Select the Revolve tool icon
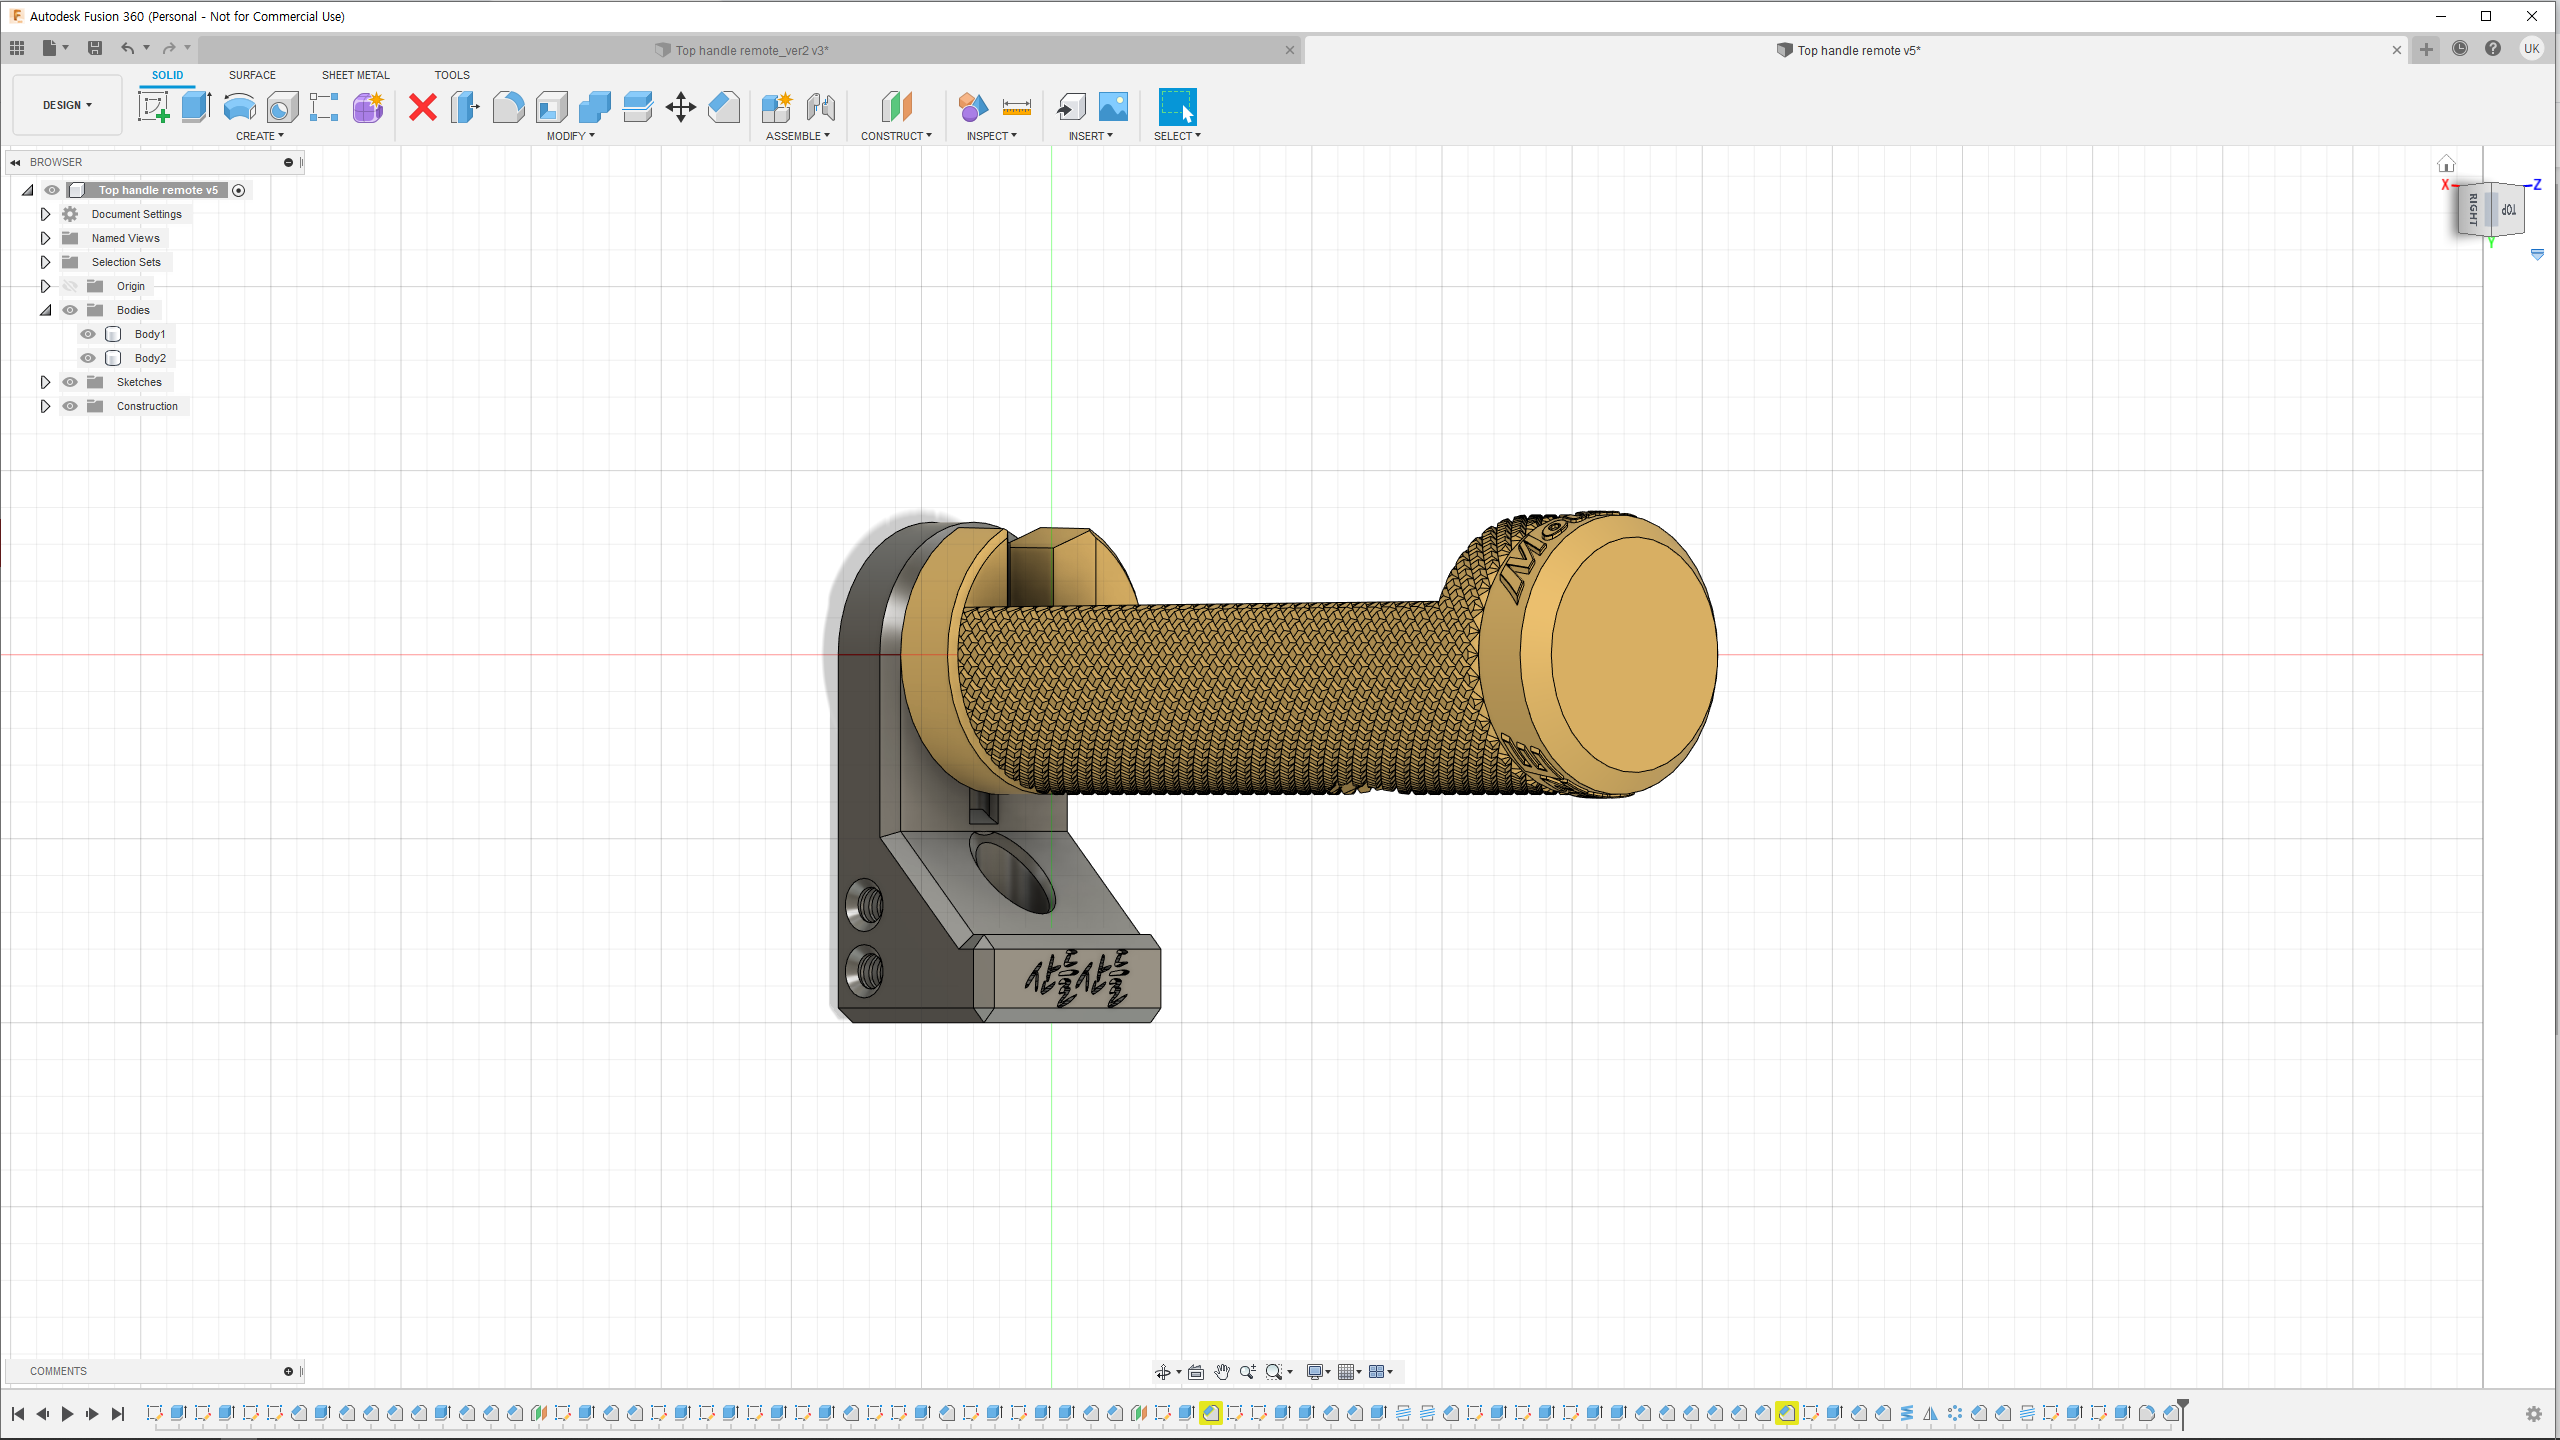This screenshot has height=1440, width=2560. click(x=239, y=106)
